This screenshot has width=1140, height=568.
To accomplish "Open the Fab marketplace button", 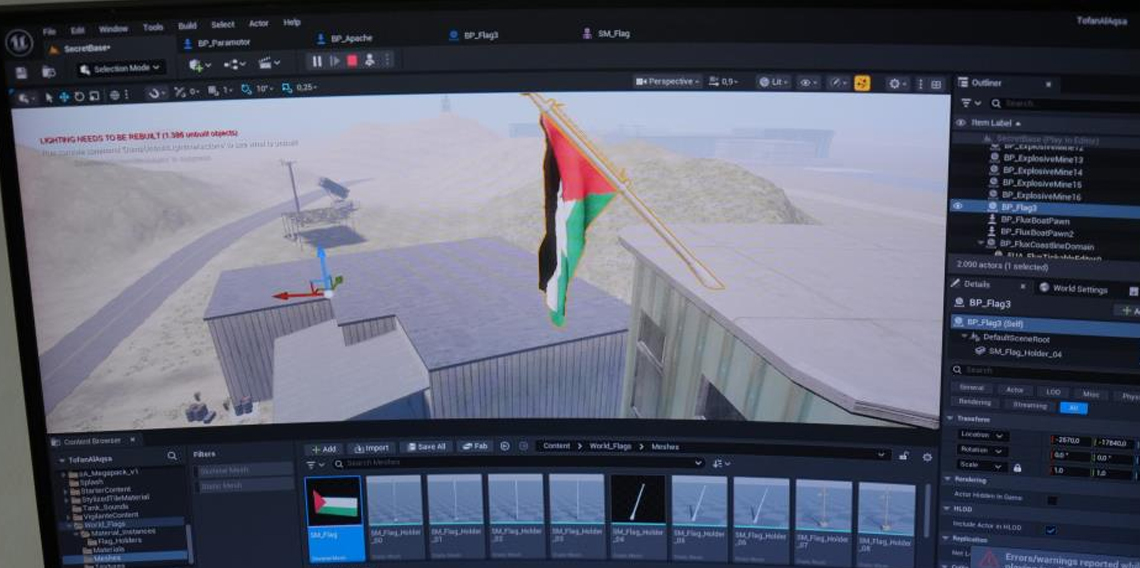I will click(x=475, y=446).
